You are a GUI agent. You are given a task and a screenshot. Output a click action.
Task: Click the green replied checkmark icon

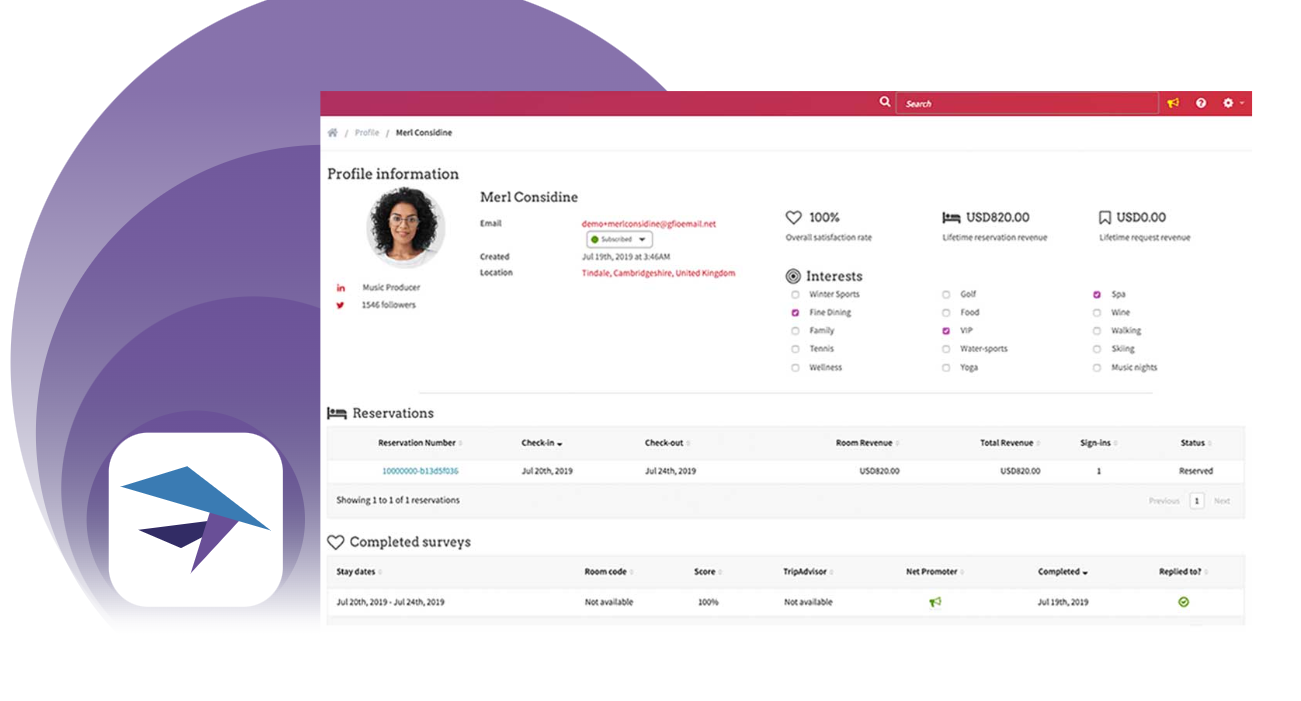click(1183, 602)
